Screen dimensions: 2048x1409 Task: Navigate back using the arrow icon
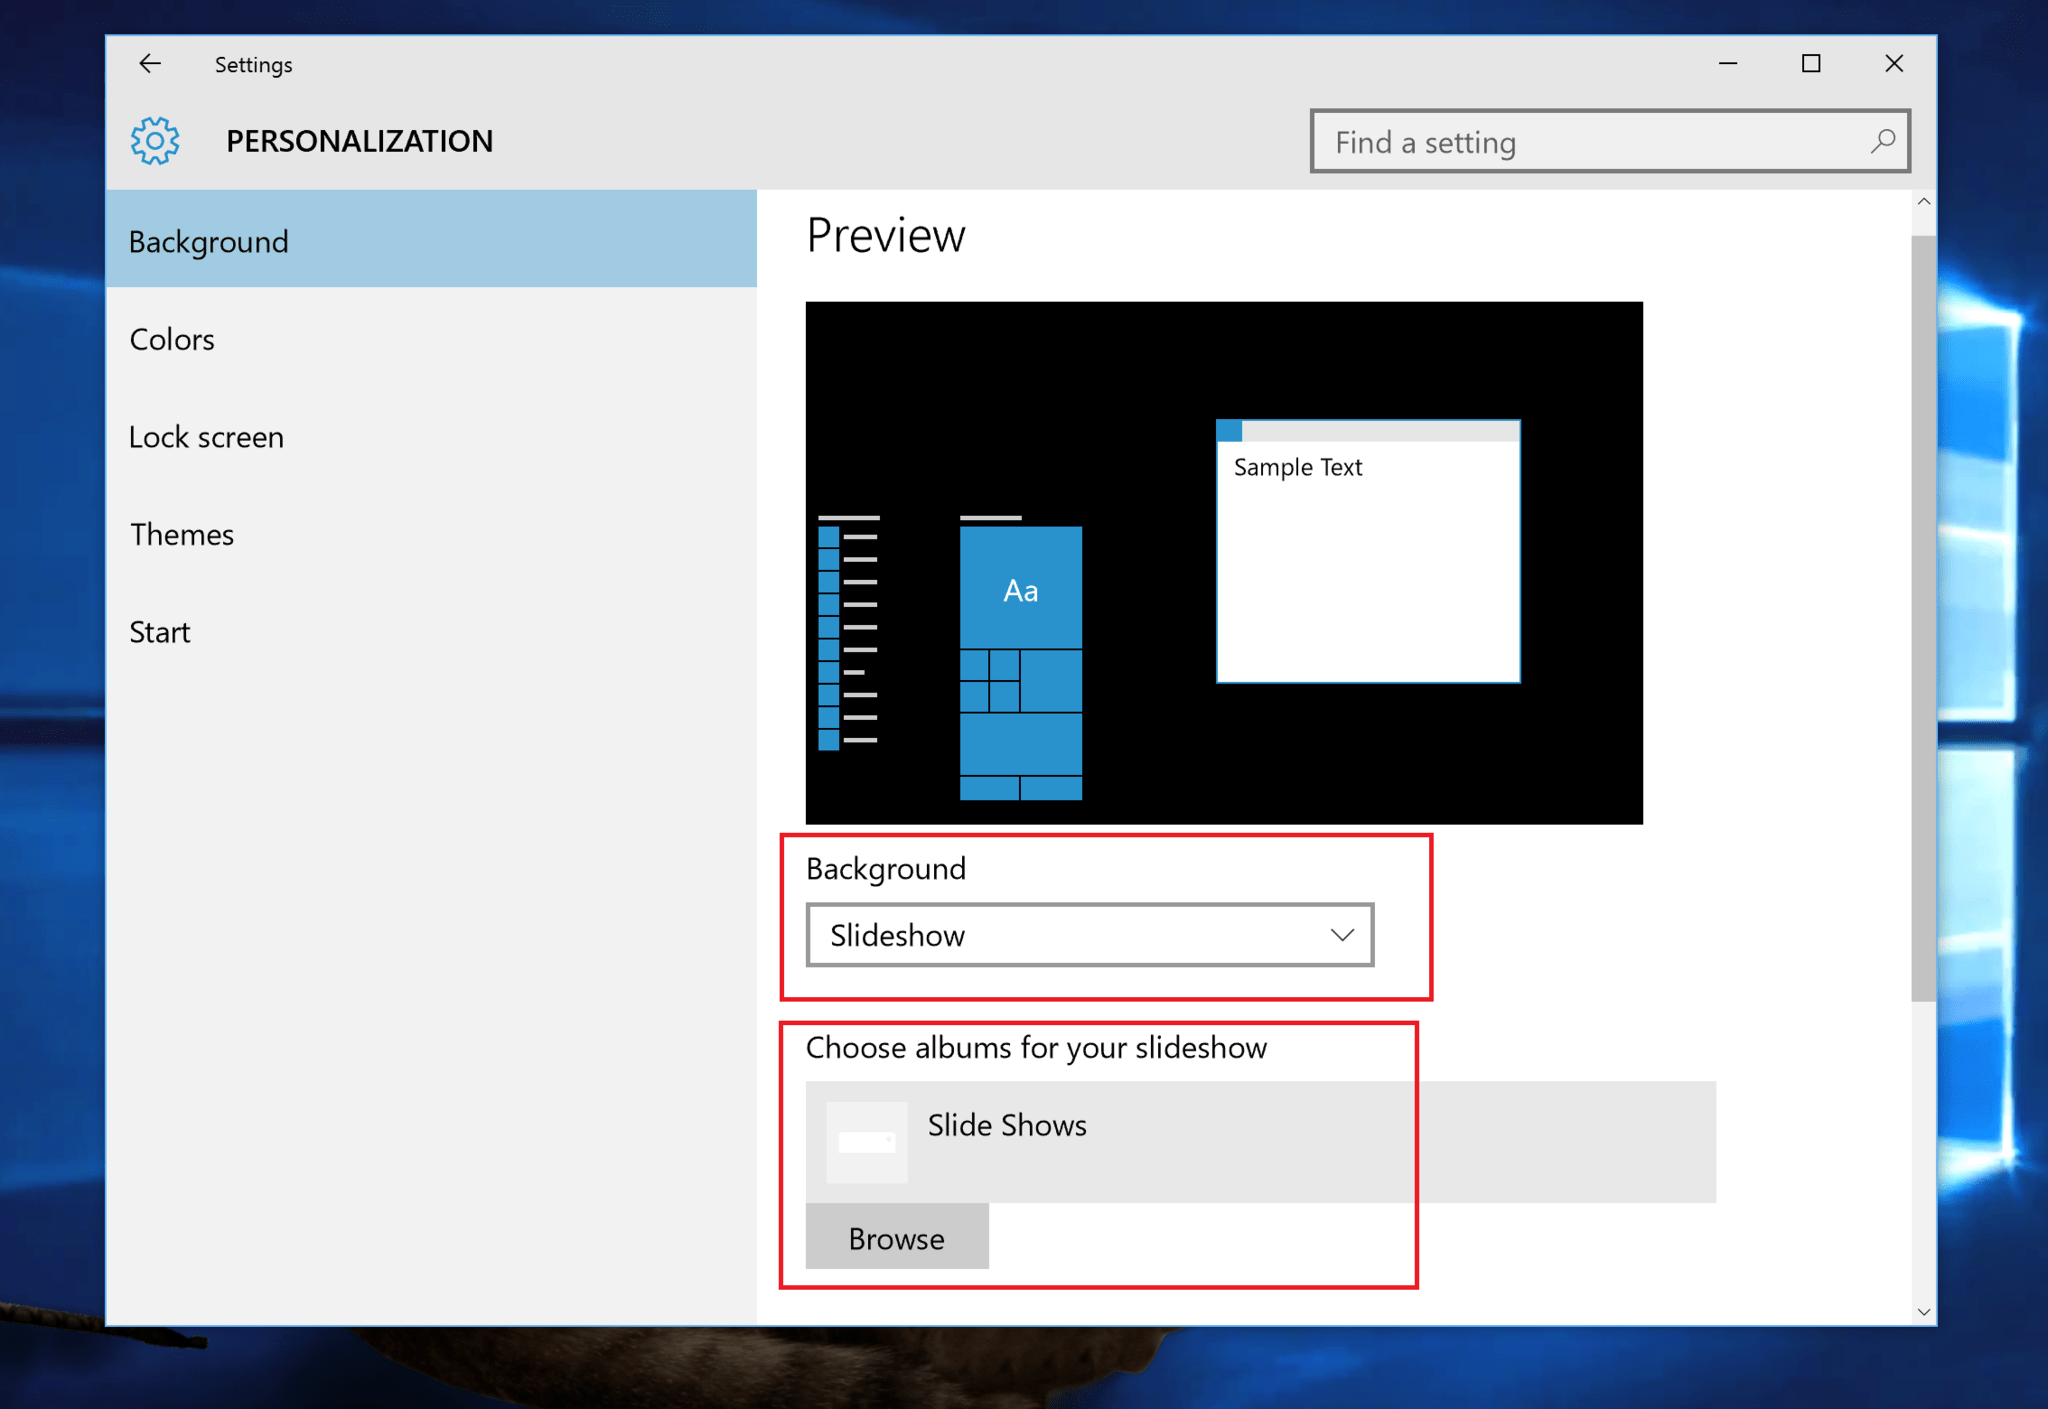(x=149, y=63)
